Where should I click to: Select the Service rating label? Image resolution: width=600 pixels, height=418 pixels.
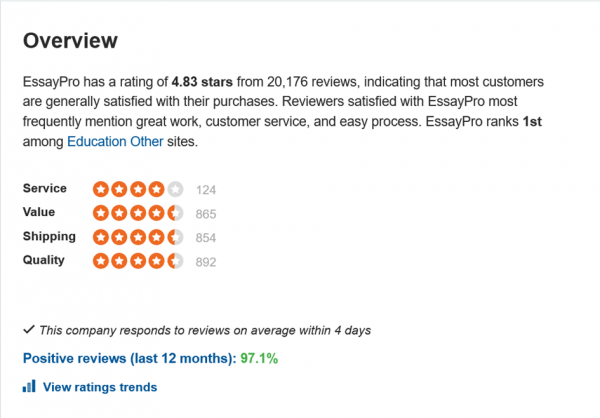click(44, 188)
